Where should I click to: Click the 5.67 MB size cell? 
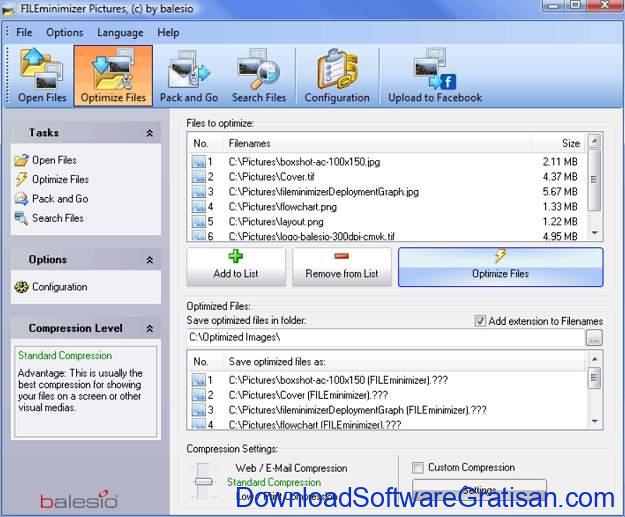[560, 192]
